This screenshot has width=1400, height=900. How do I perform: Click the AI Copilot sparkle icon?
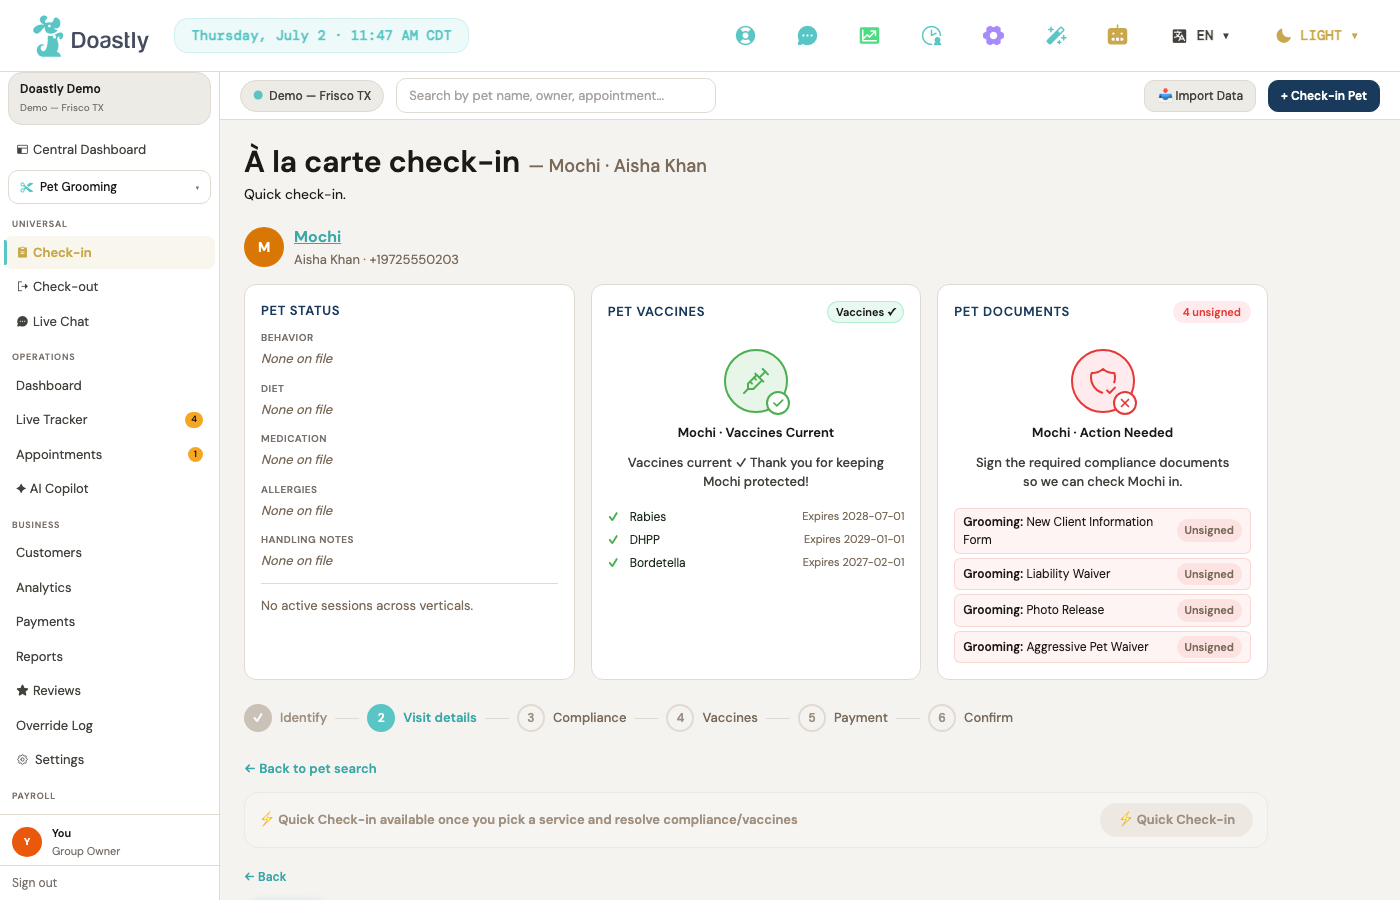click(21, 489)
